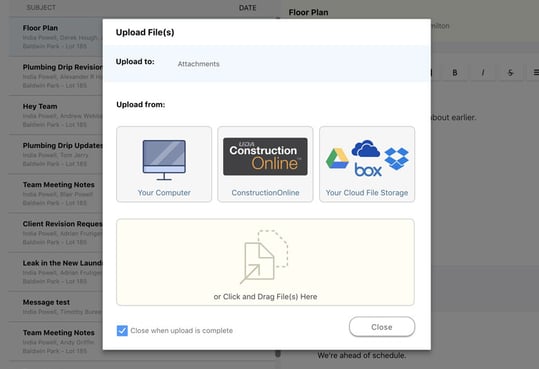Open the Client Revision Request message
The image size is (539, 369).
point(56,233)
